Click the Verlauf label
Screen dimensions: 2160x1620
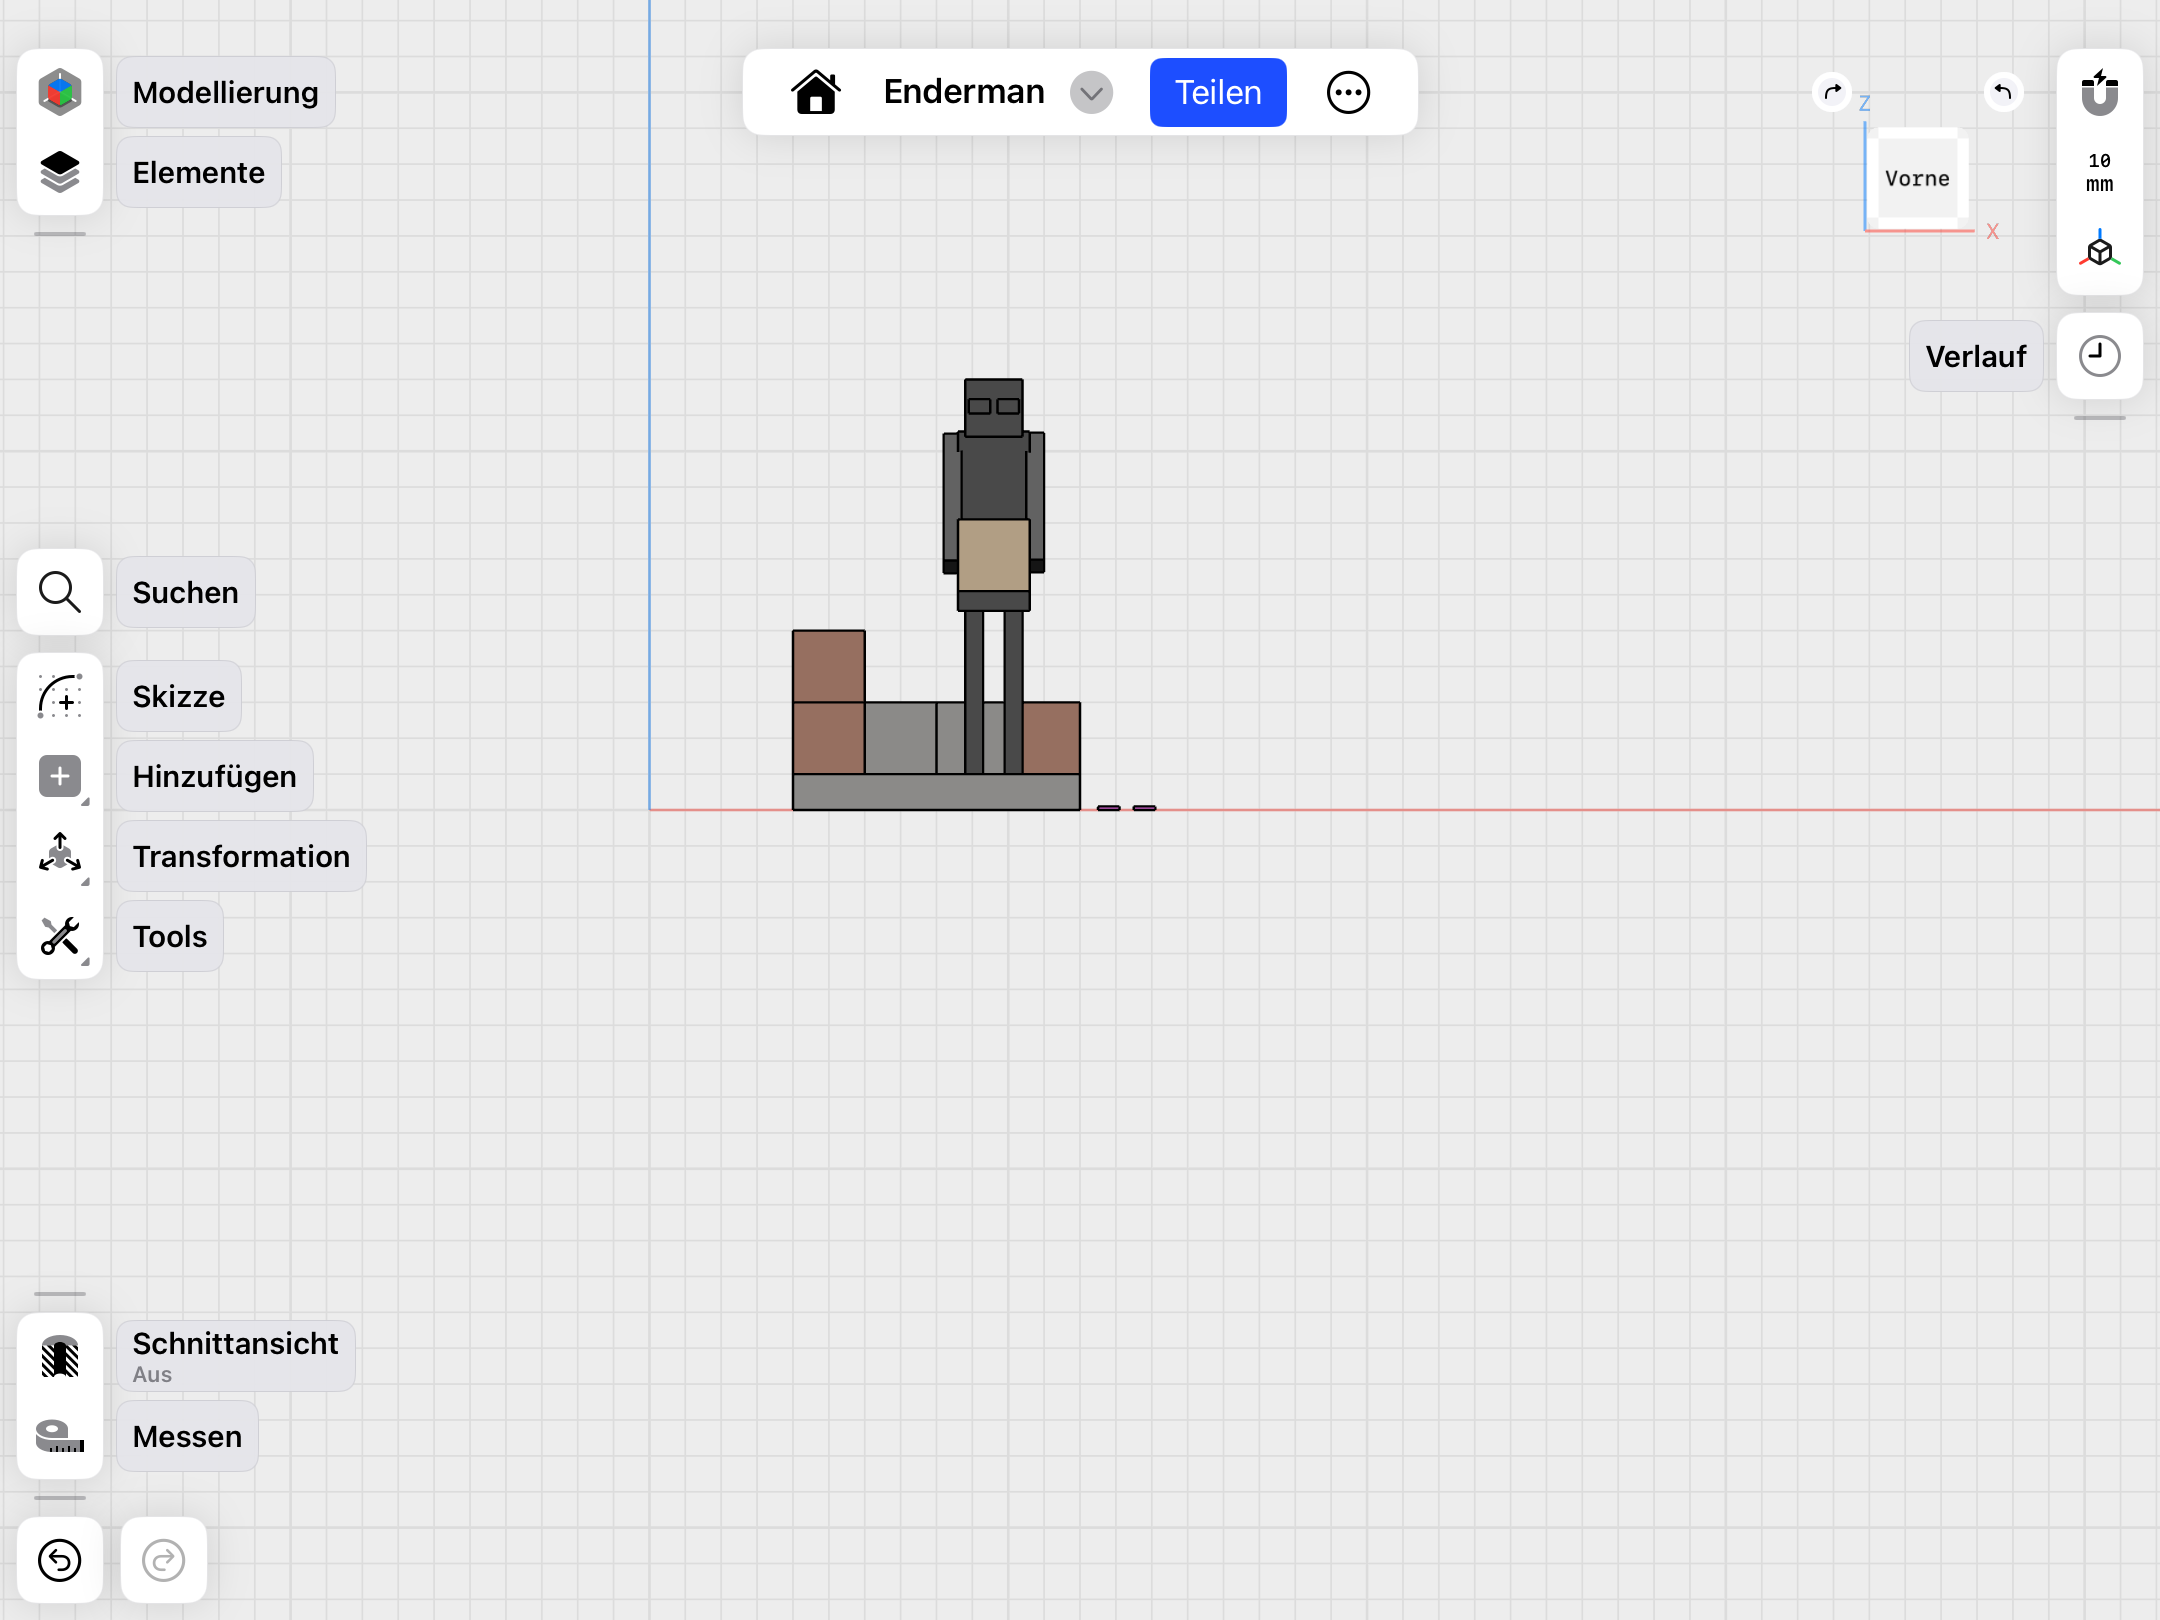(1976, 356)
